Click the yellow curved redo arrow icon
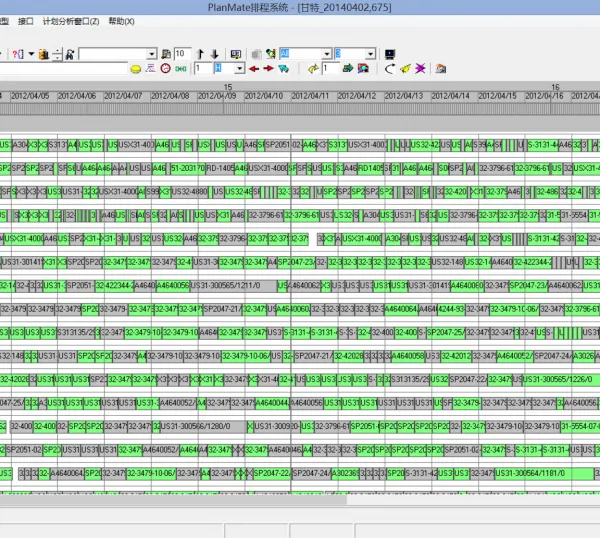Screen dimensions: 600x538 (x=313, y=69)
